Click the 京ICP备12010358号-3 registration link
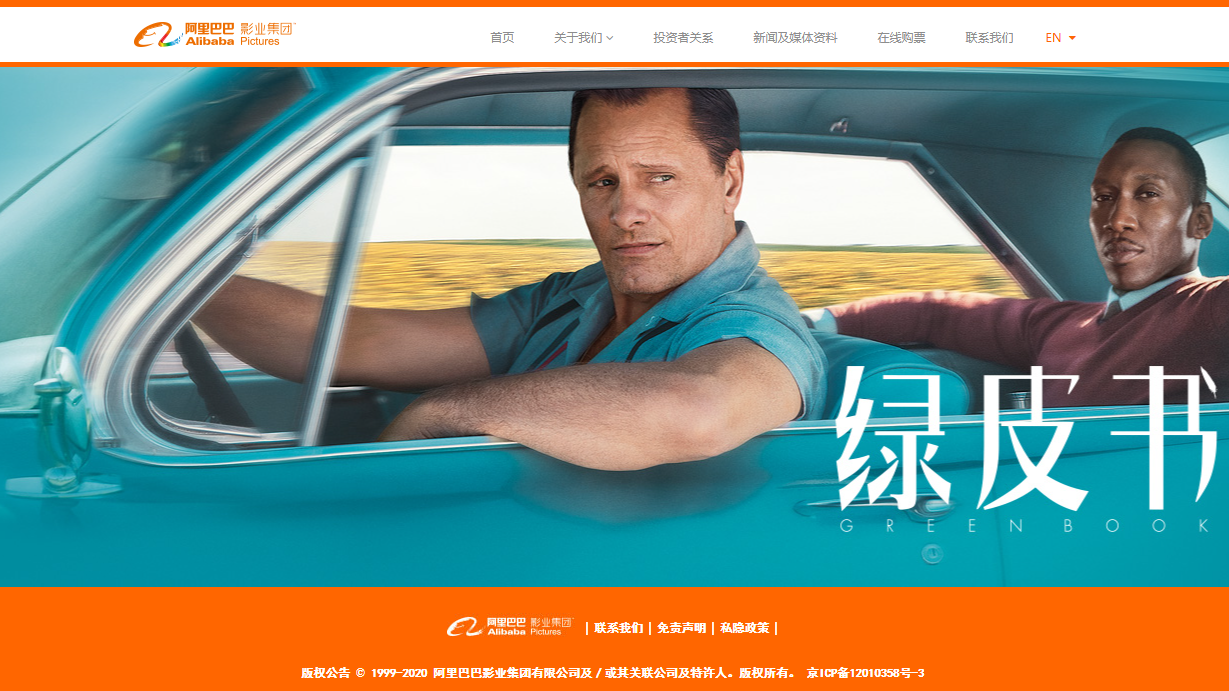Screen dimensions: 1229x691 pos(866,673)
